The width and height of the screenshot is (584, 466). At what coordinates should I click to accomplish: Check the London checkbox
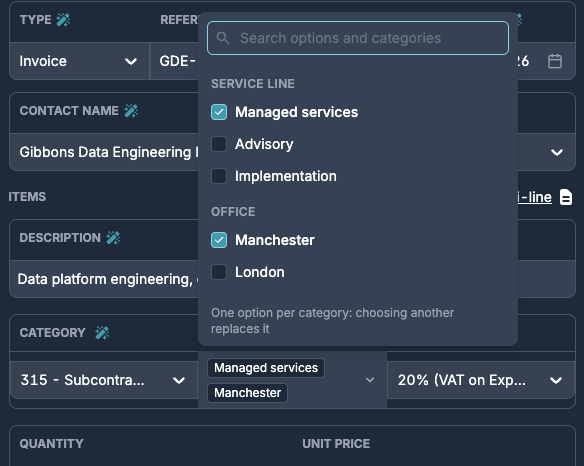219,272
